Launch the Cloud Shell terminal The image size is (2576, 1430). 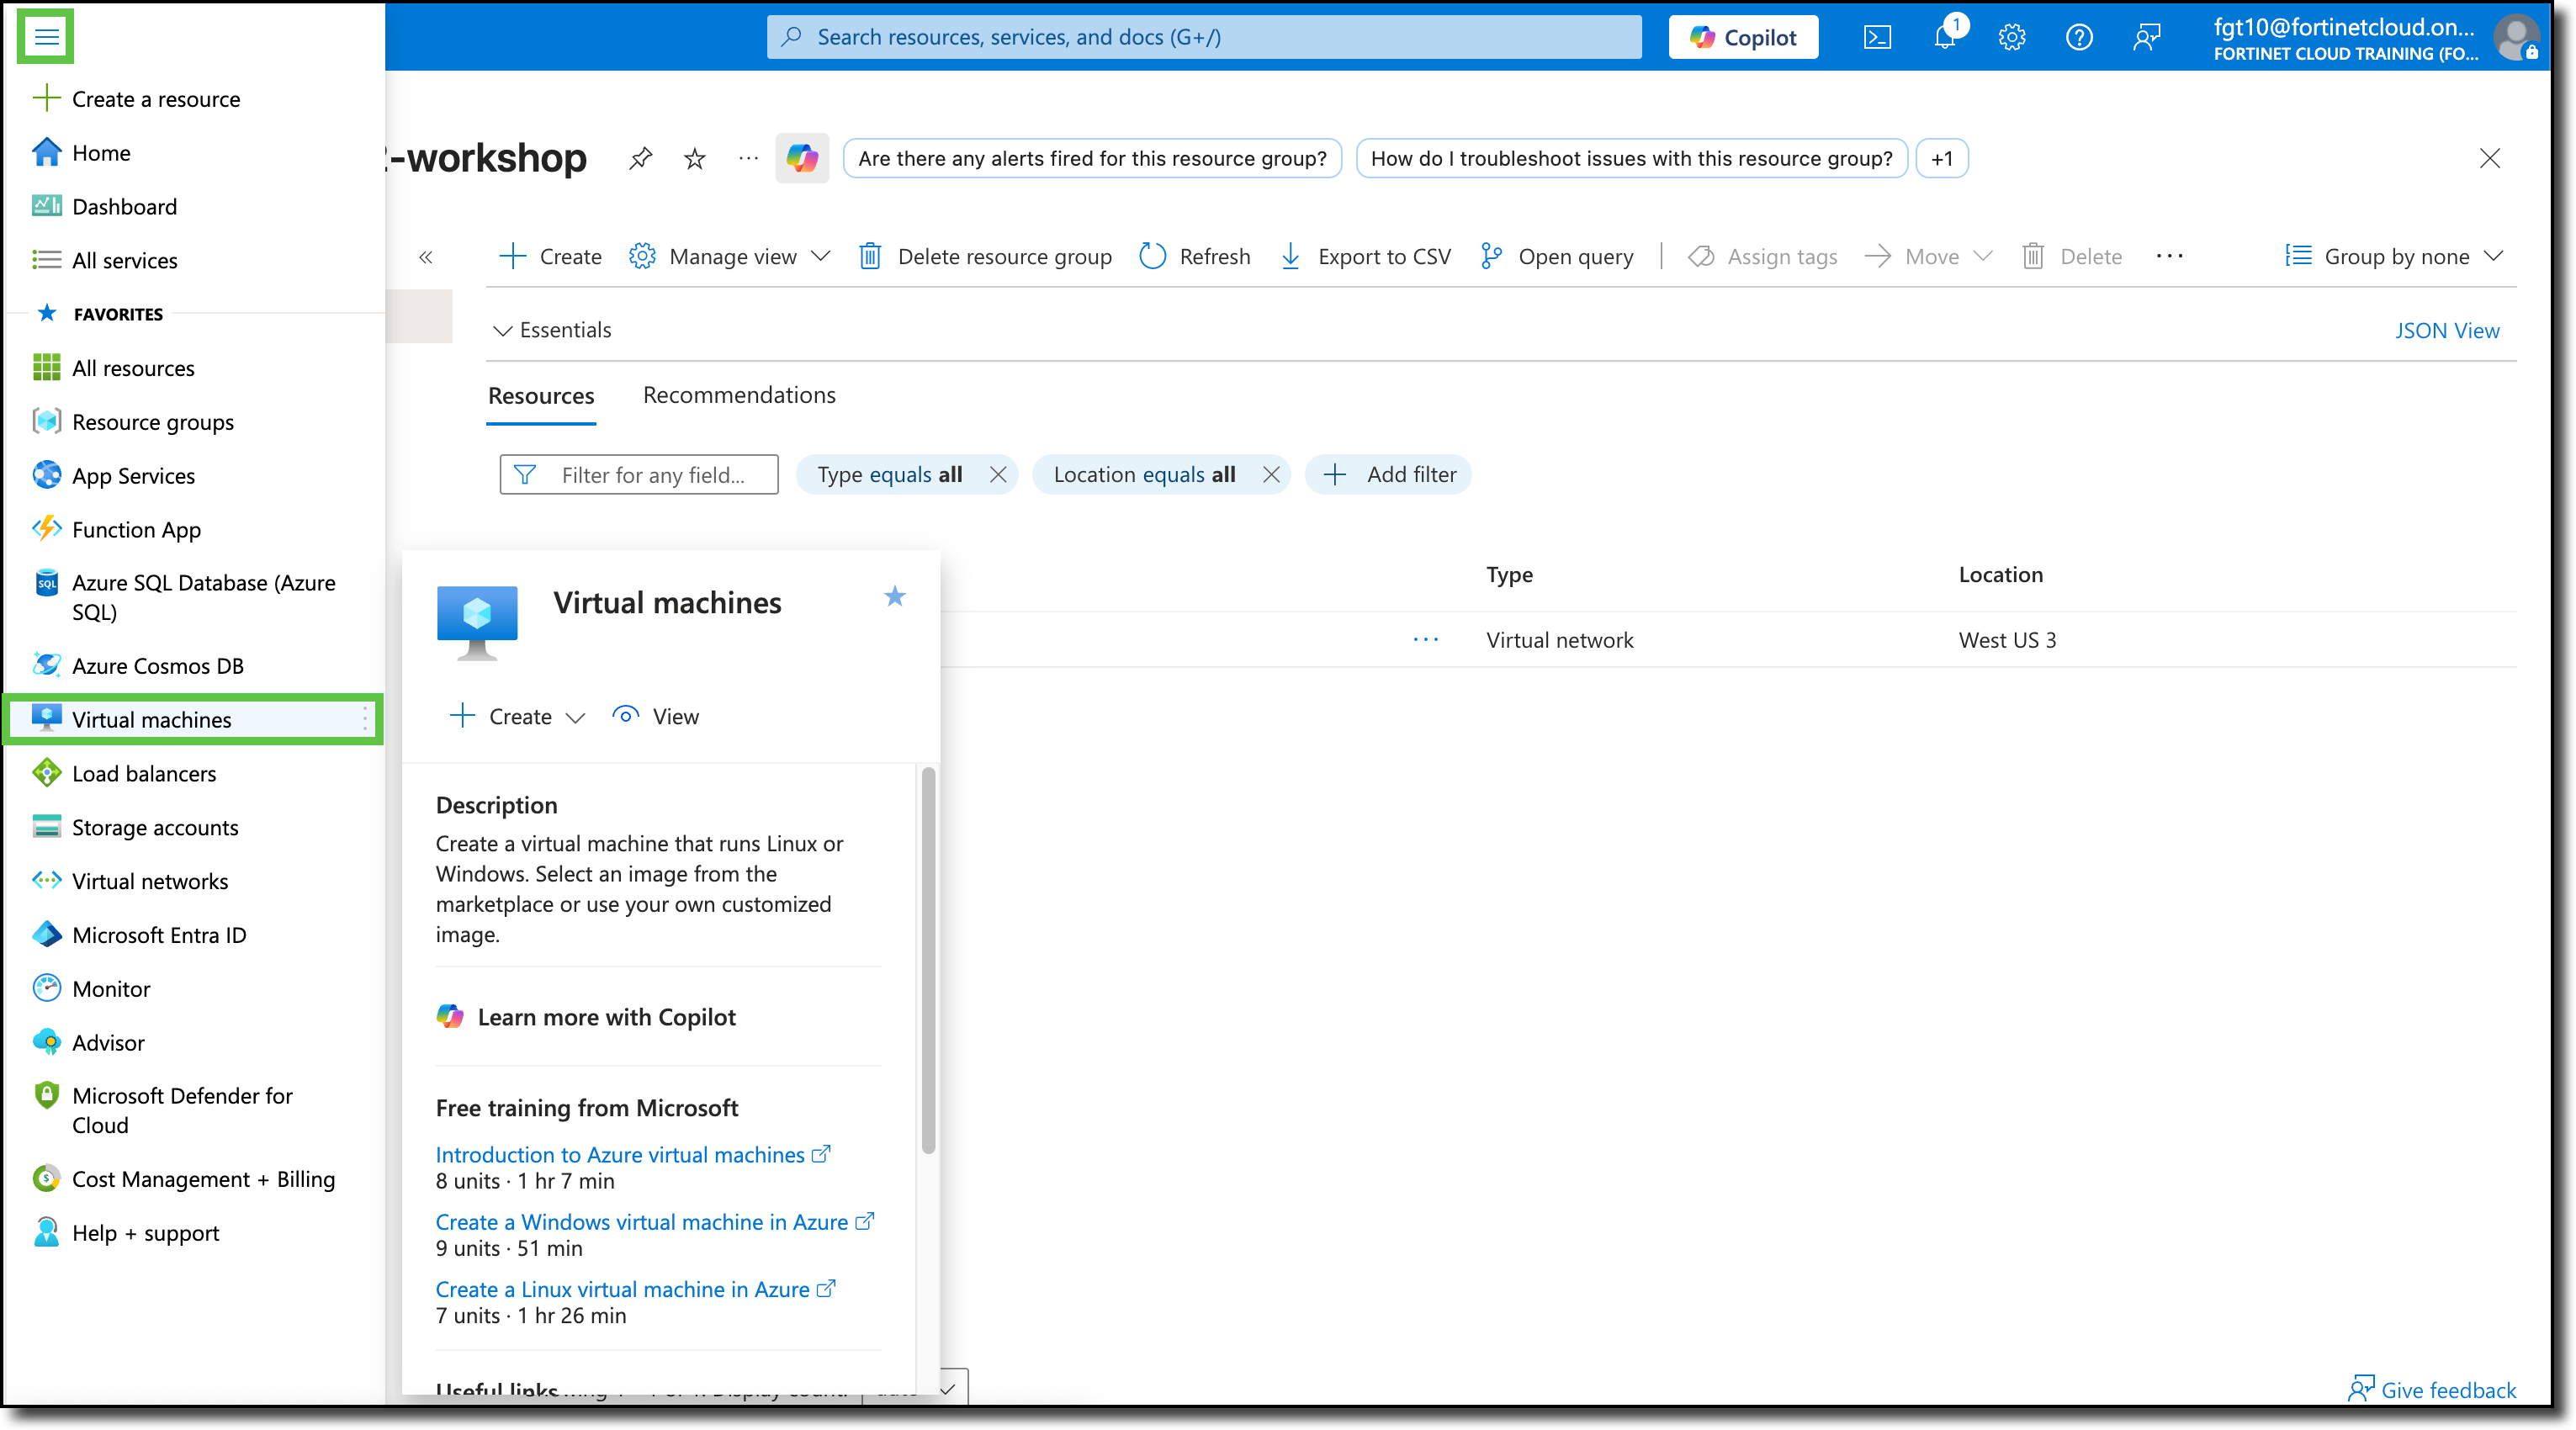click(1878, 36)
